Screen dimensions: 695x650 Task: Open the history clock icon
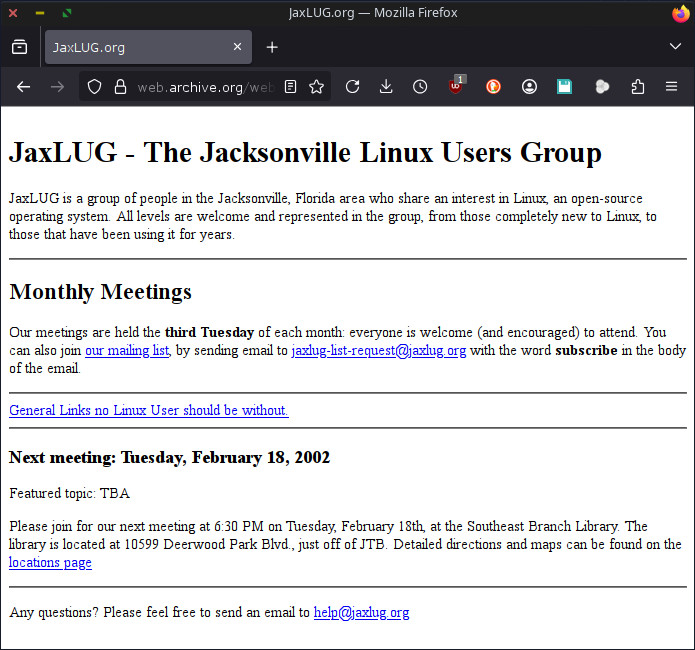coord(420,87)
